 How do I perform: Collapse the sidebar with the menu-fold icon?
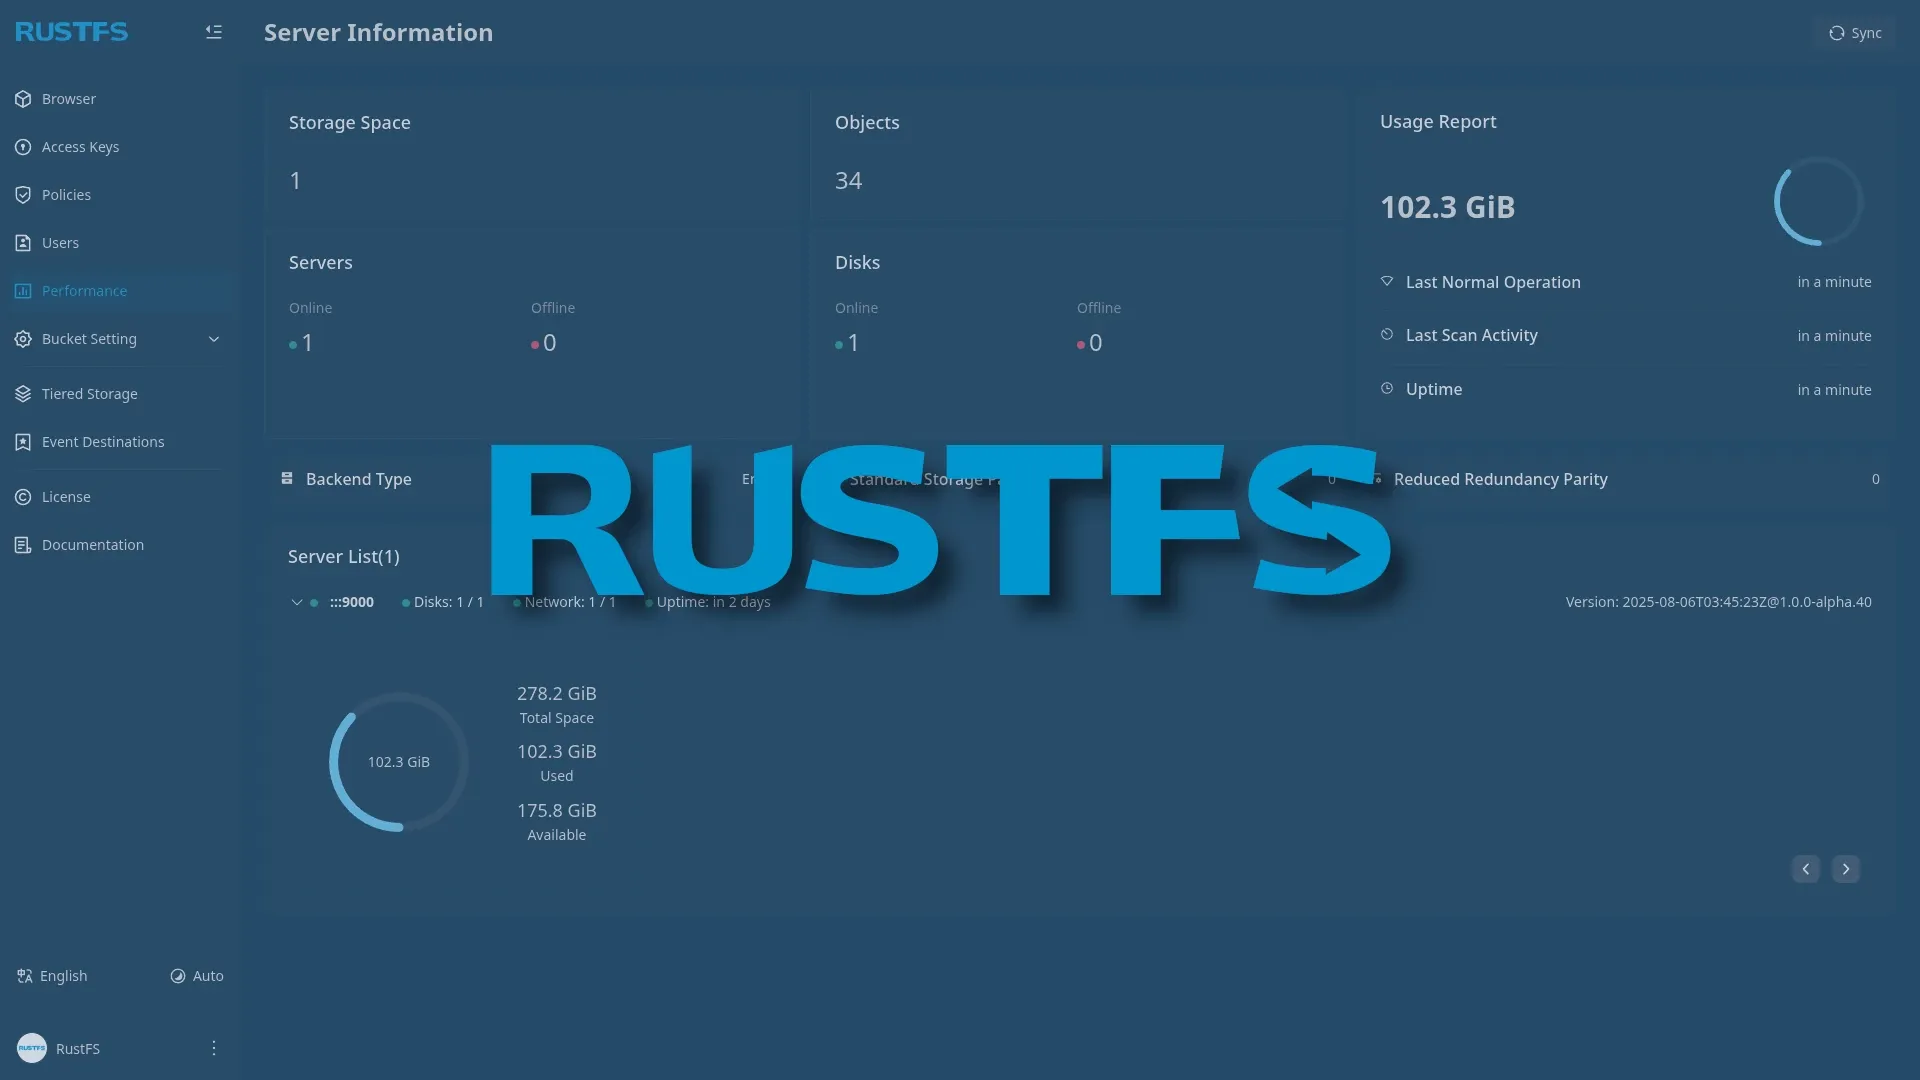[214, 32]
